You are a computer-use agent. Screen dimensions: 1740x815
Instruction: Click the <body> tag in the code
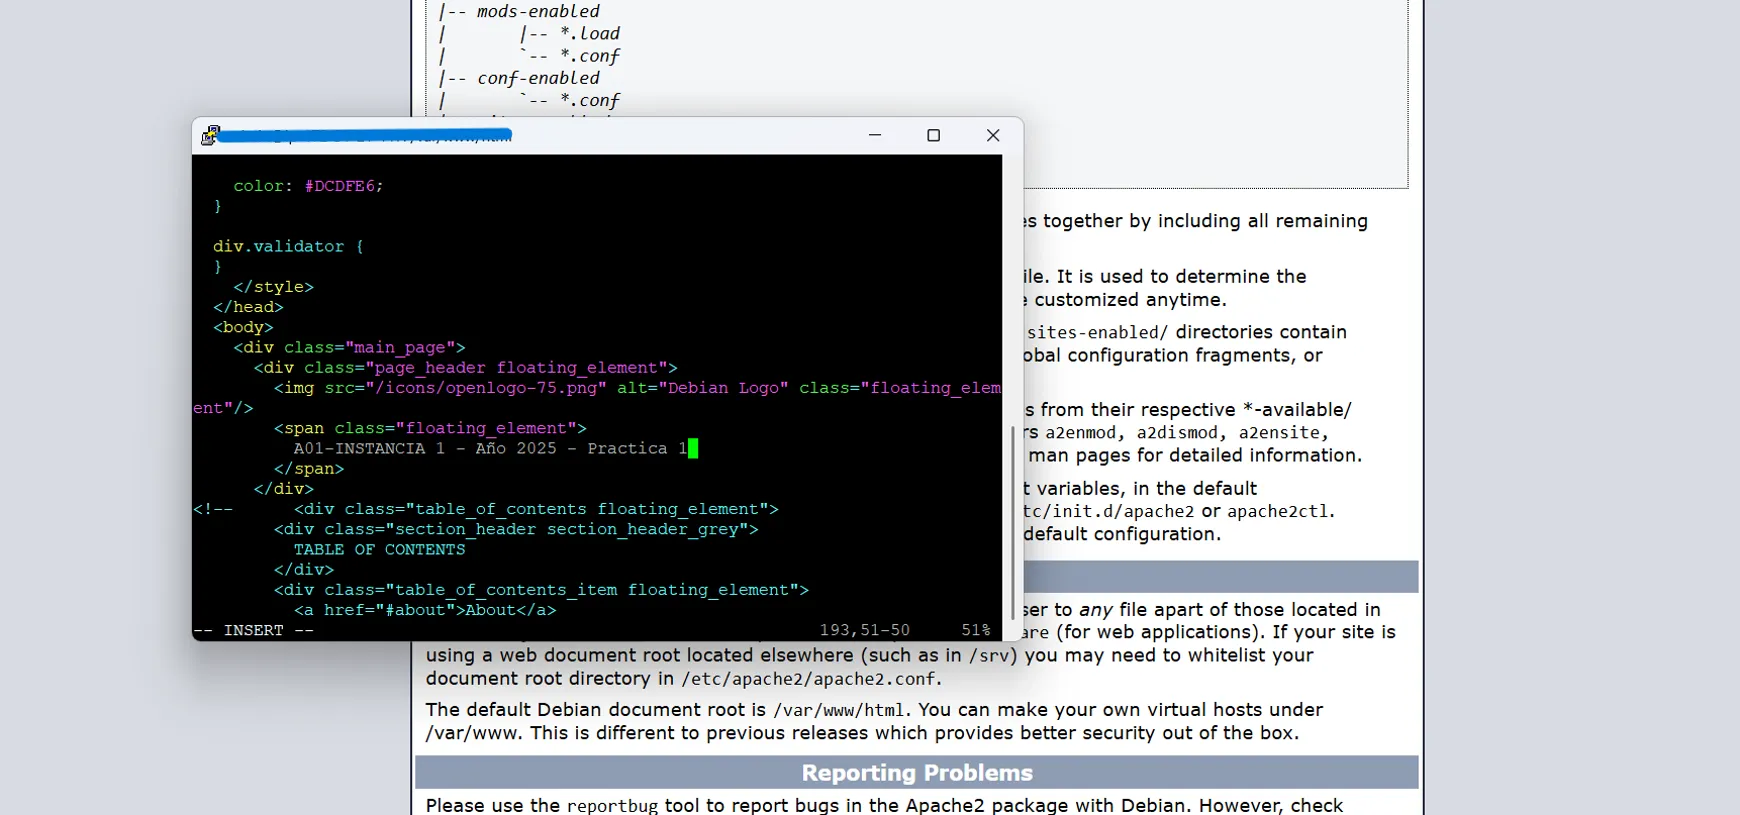pos(243,327)
